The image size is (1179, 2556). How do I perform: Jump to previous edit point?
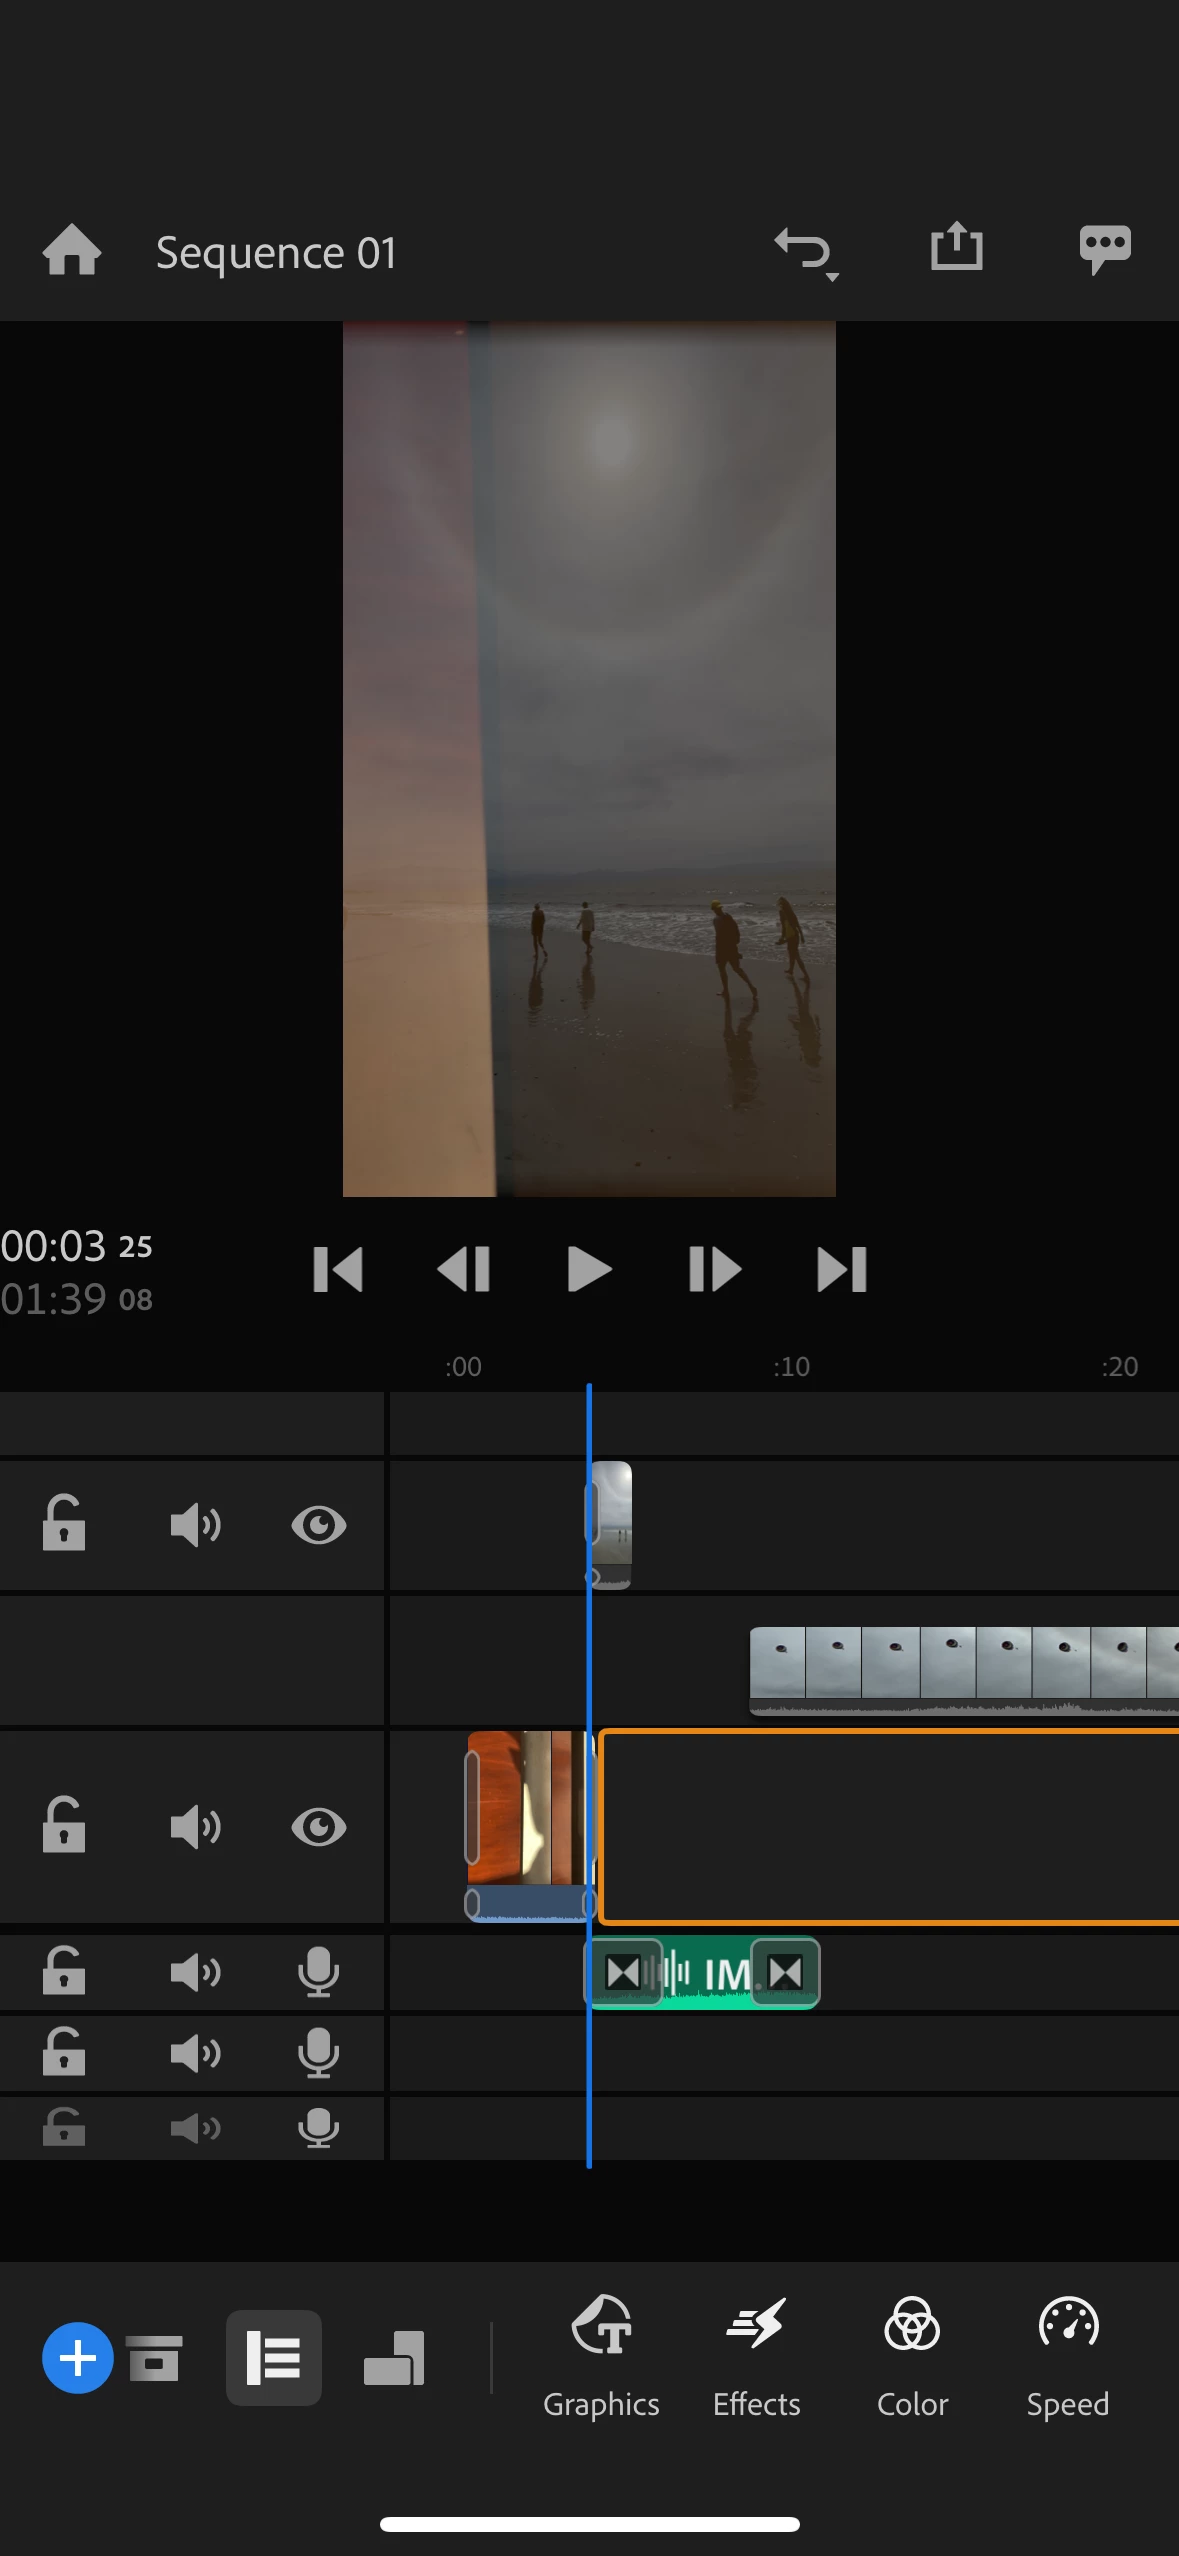coord(338,1270)
